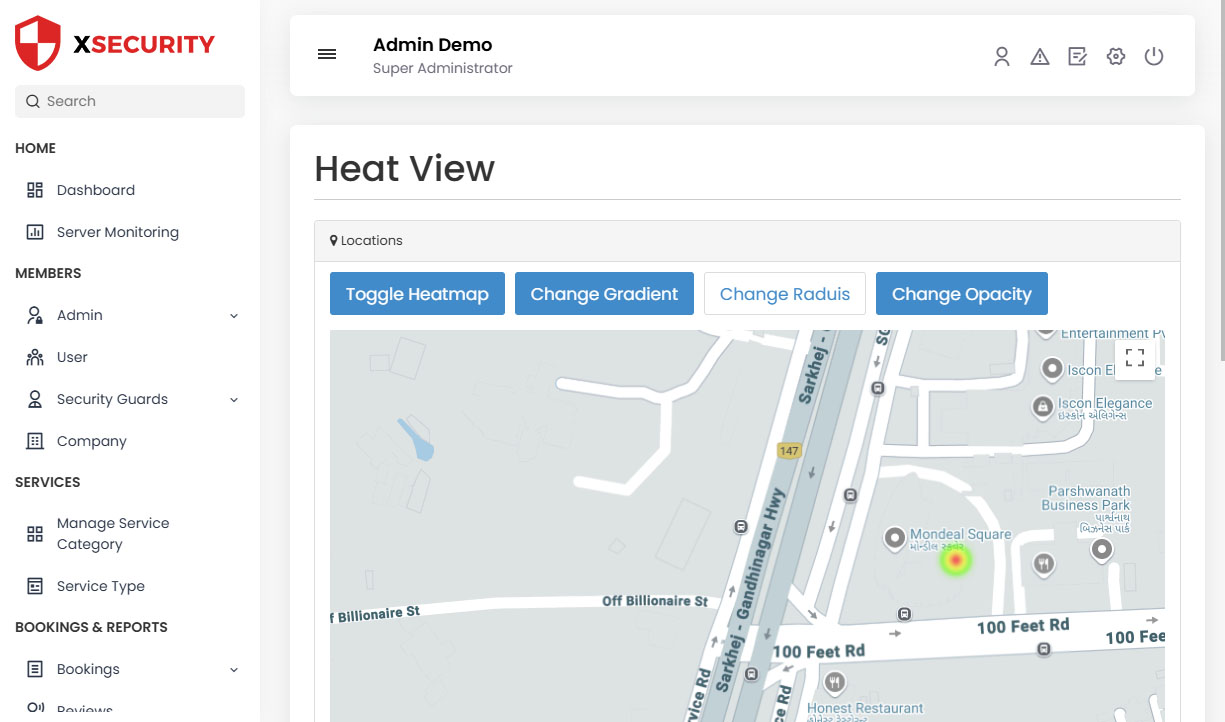Click the Super Administrator role text
The width and height of the screenshot is (1225, 722).
click(x=443, y=69)
